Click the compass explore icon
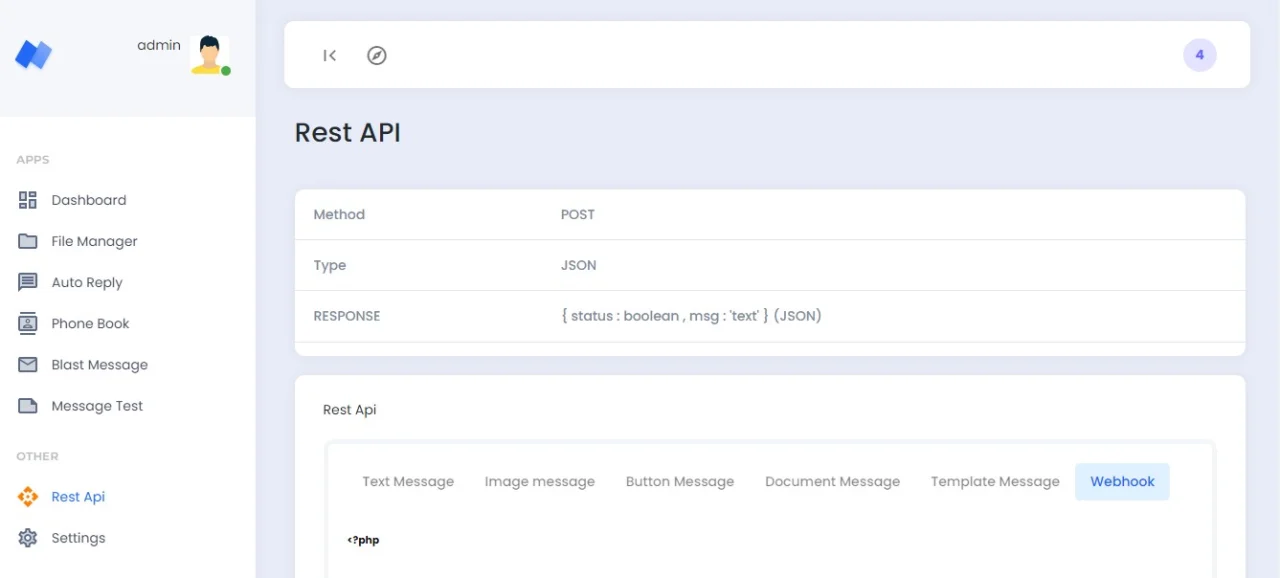Image resolution: width=1280 pixels, height=578 pixels. 376,55
